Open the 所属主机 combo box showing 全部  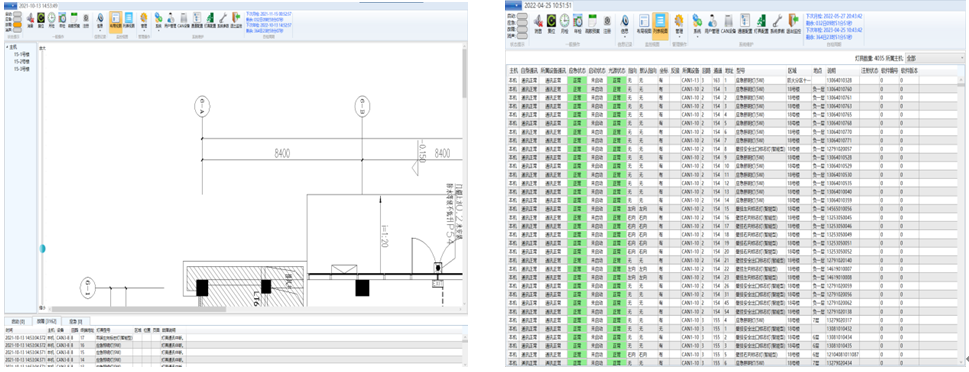(x=934, y=58)
